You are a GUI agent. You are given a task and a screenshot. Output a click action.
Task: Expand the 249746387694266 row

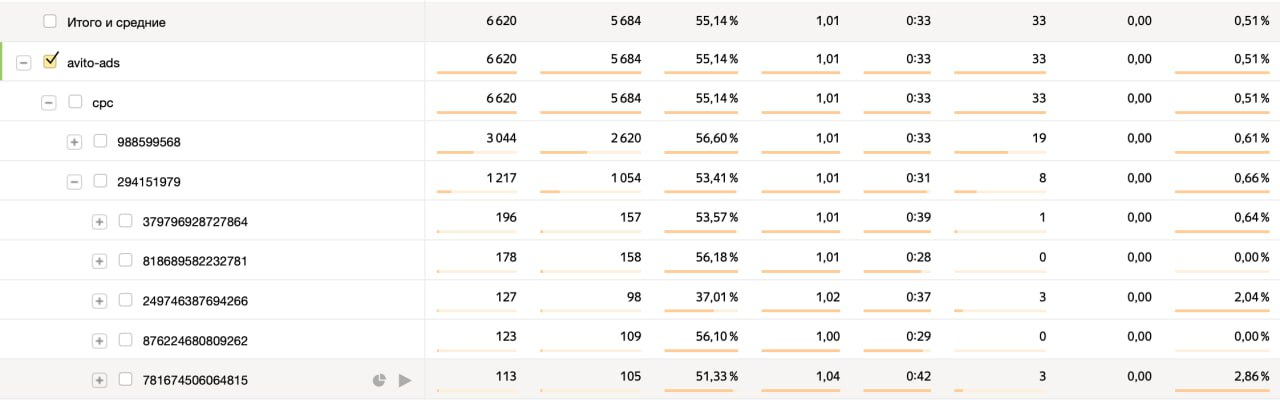(x=99, y=301)
